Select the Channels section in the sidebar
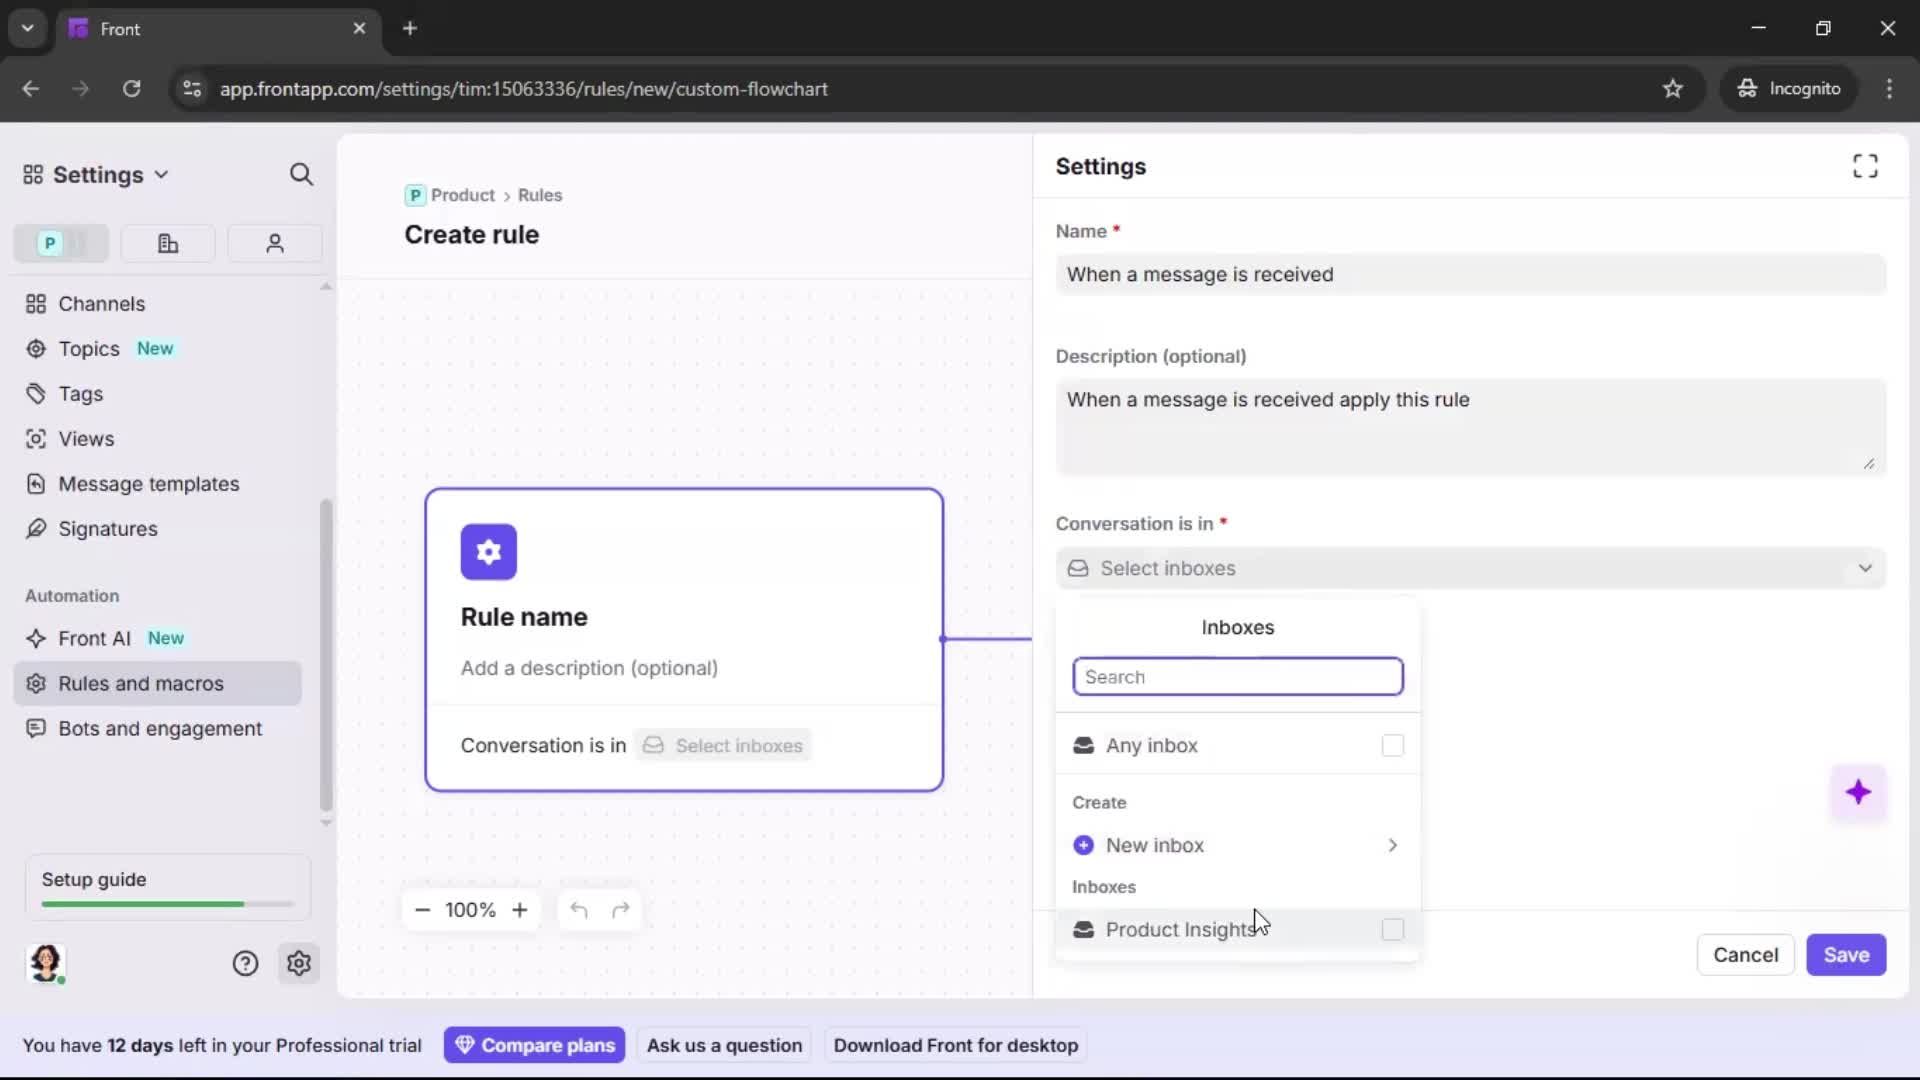Image resolution: width=1920 pixels, height=1080 pixels. coord(100,304)
